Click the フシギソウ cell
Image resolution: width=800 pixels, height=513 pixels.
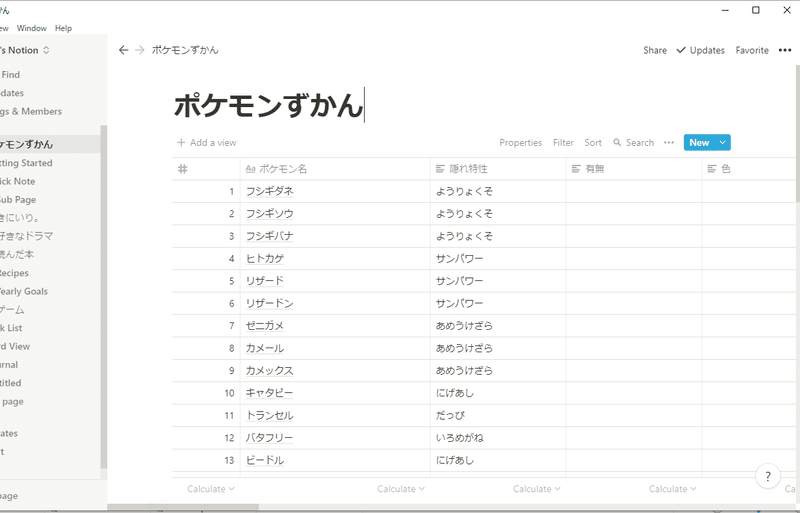(335, 213)
